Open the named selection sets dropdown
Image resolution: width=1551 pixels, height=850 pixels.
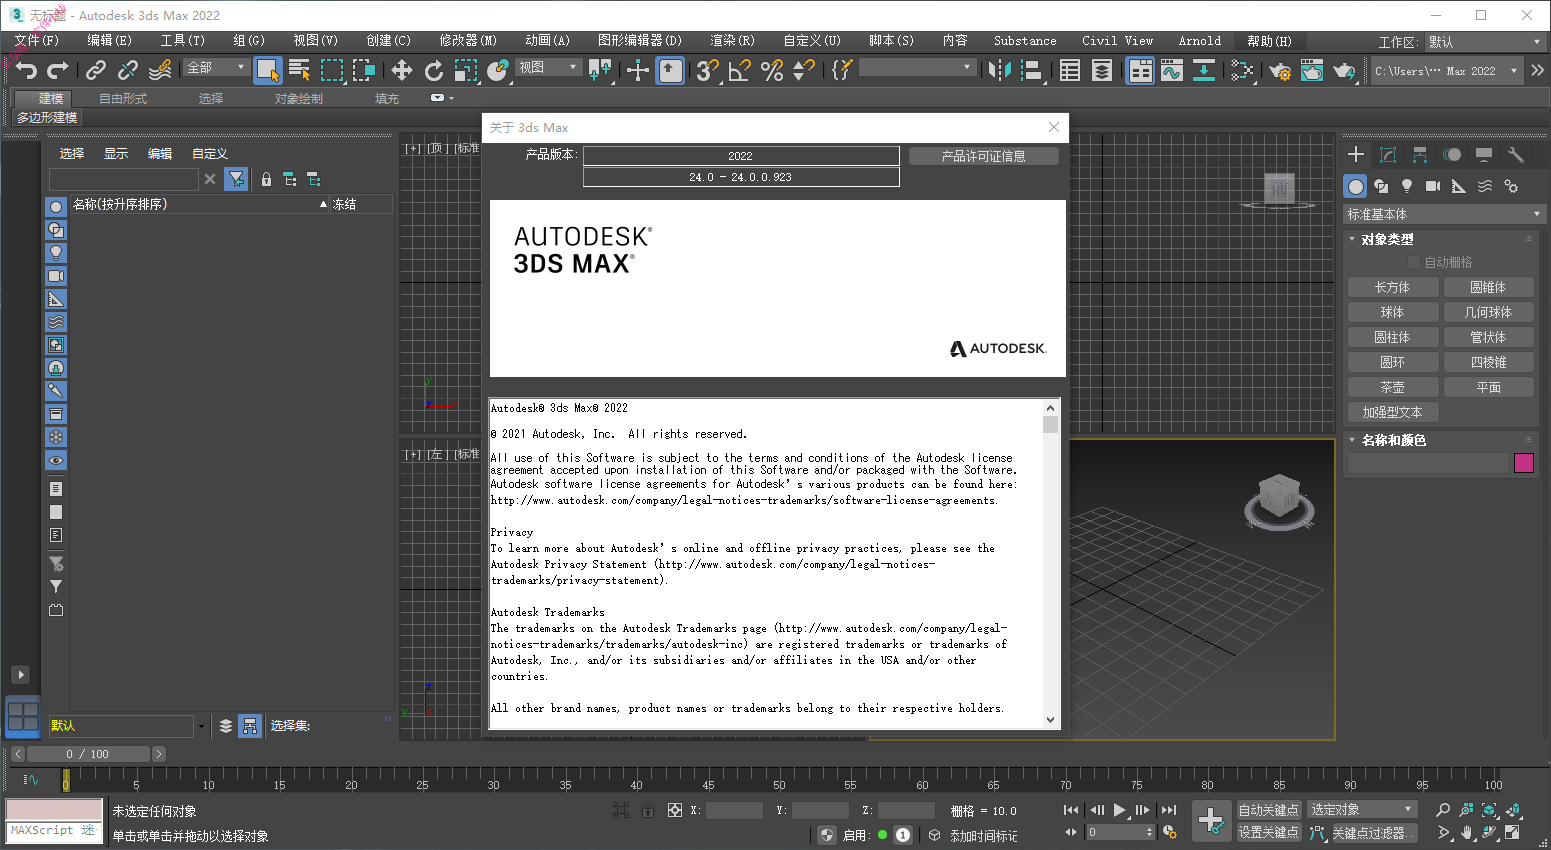click(x=917, y=67)
